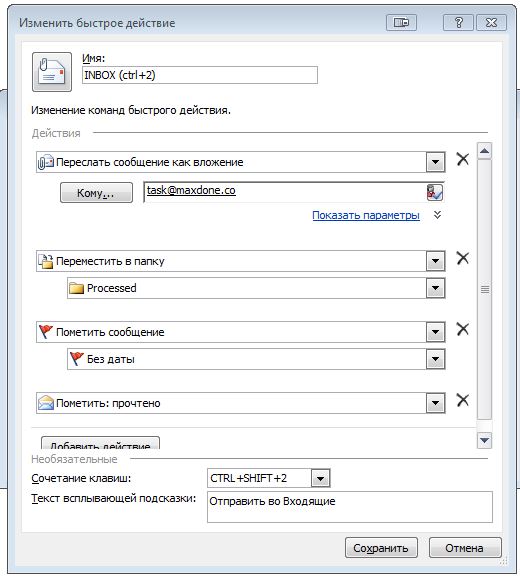
Task: Click the quick step icon picker button
Action: pyautogui.click(x=52, y=72)
